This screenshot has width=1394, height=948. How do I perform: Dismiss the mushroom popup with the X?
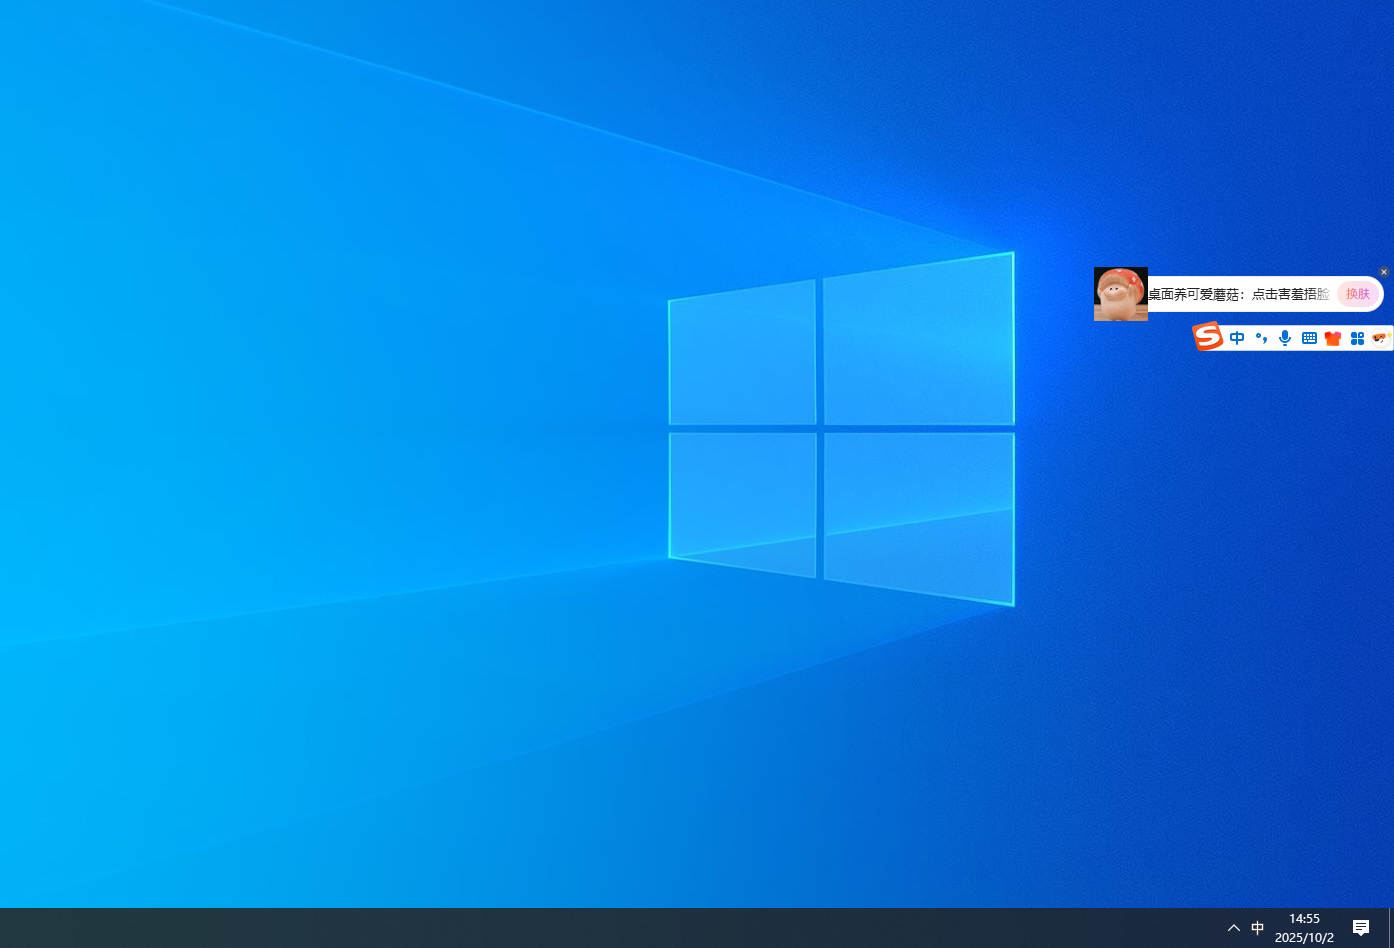tap(1383, 271)
